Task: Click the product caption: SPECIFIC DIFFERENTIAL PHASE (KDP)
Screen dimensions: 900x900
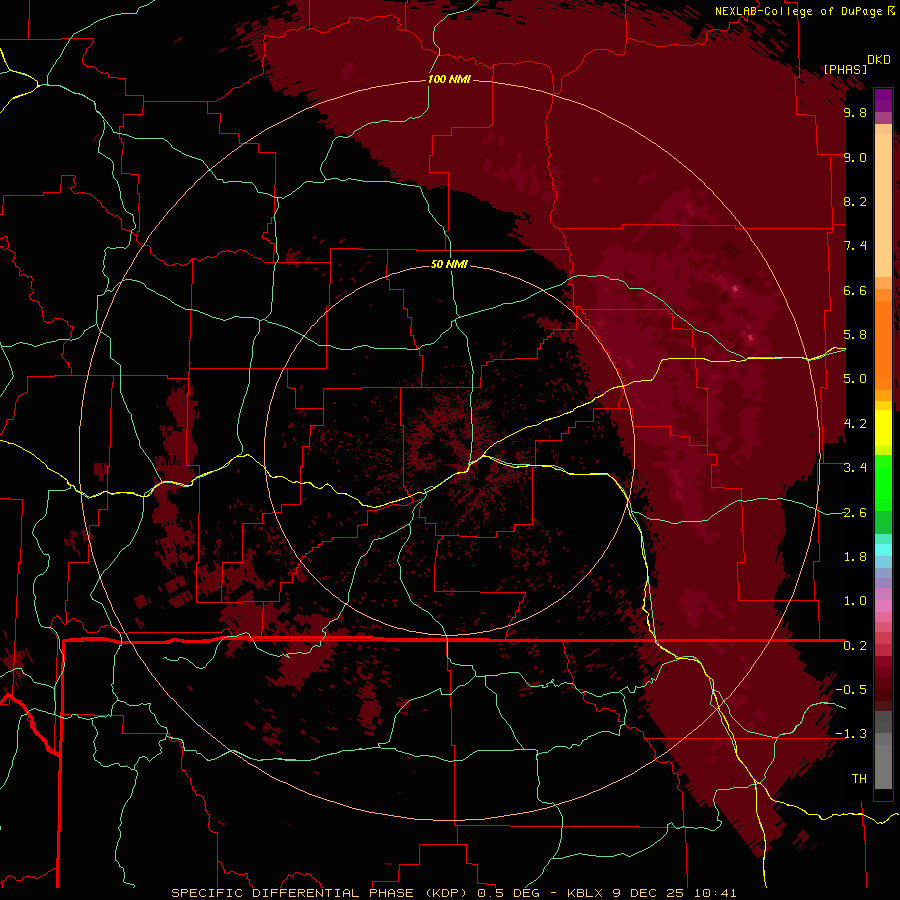Action: point(320,893)
